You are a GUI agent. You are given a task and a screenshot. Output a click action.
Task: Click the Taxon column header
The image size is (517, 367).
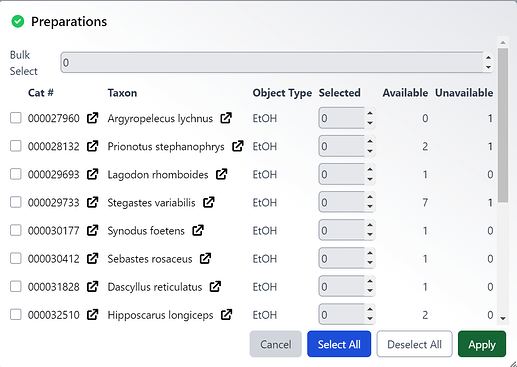click(122, 93)
